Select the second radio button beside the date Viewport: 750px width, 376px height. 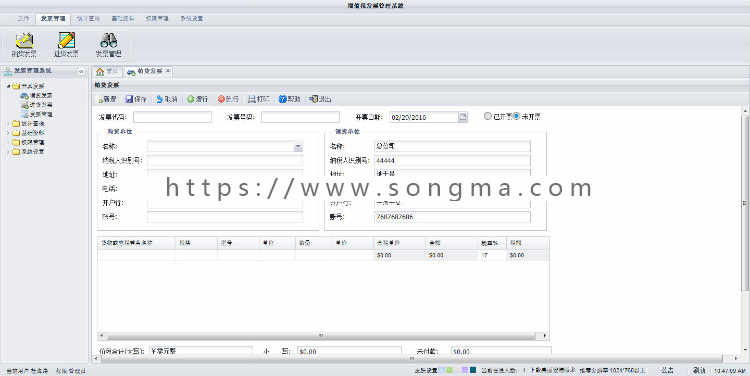tap(516, 116)
